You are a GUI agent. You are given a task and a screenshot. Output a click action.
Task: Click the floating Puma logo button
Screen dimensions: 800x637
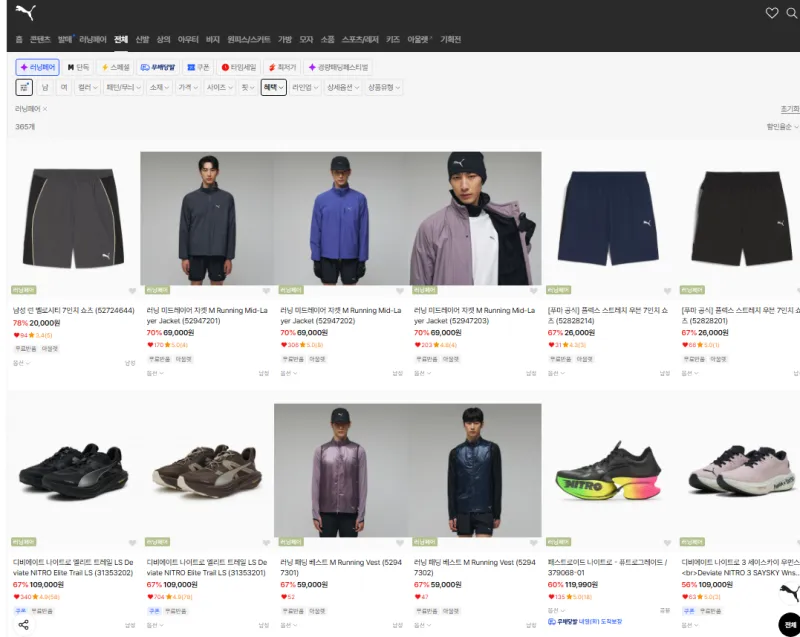(x=790, y=594)
